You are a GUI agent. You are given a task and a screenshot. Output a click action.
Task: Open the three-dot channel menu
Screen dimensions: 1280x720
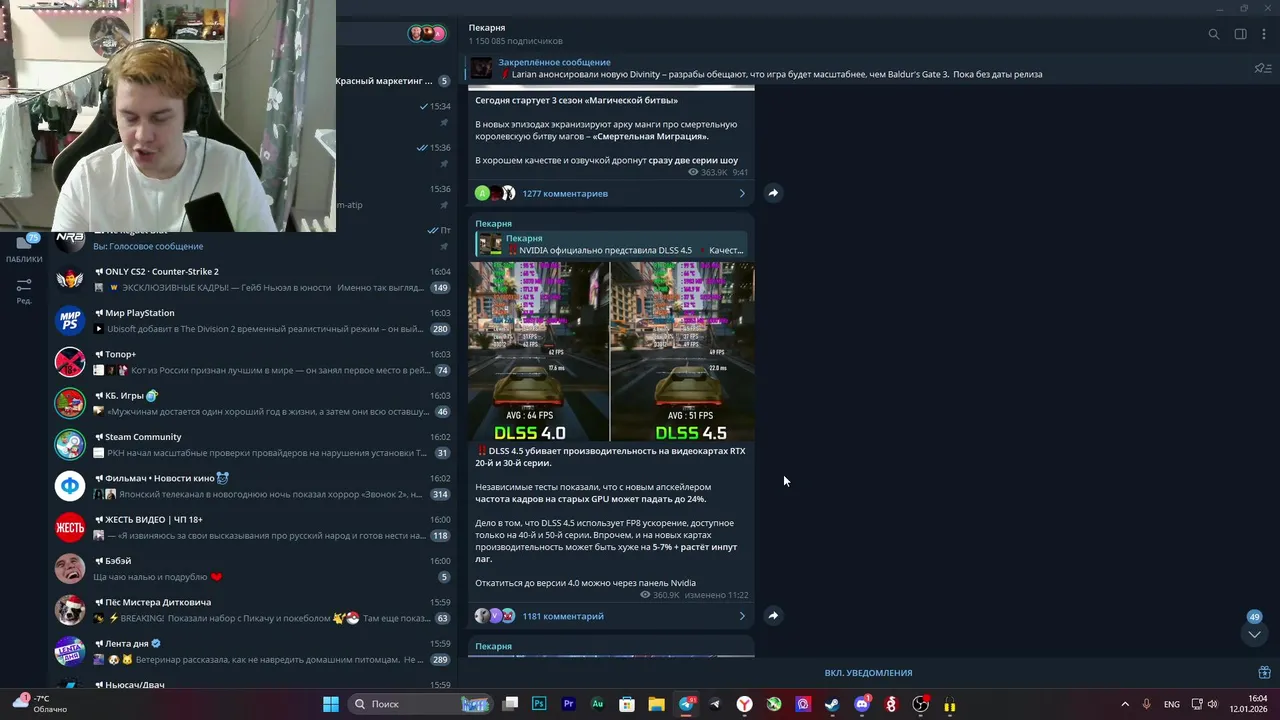(1264, 34)
